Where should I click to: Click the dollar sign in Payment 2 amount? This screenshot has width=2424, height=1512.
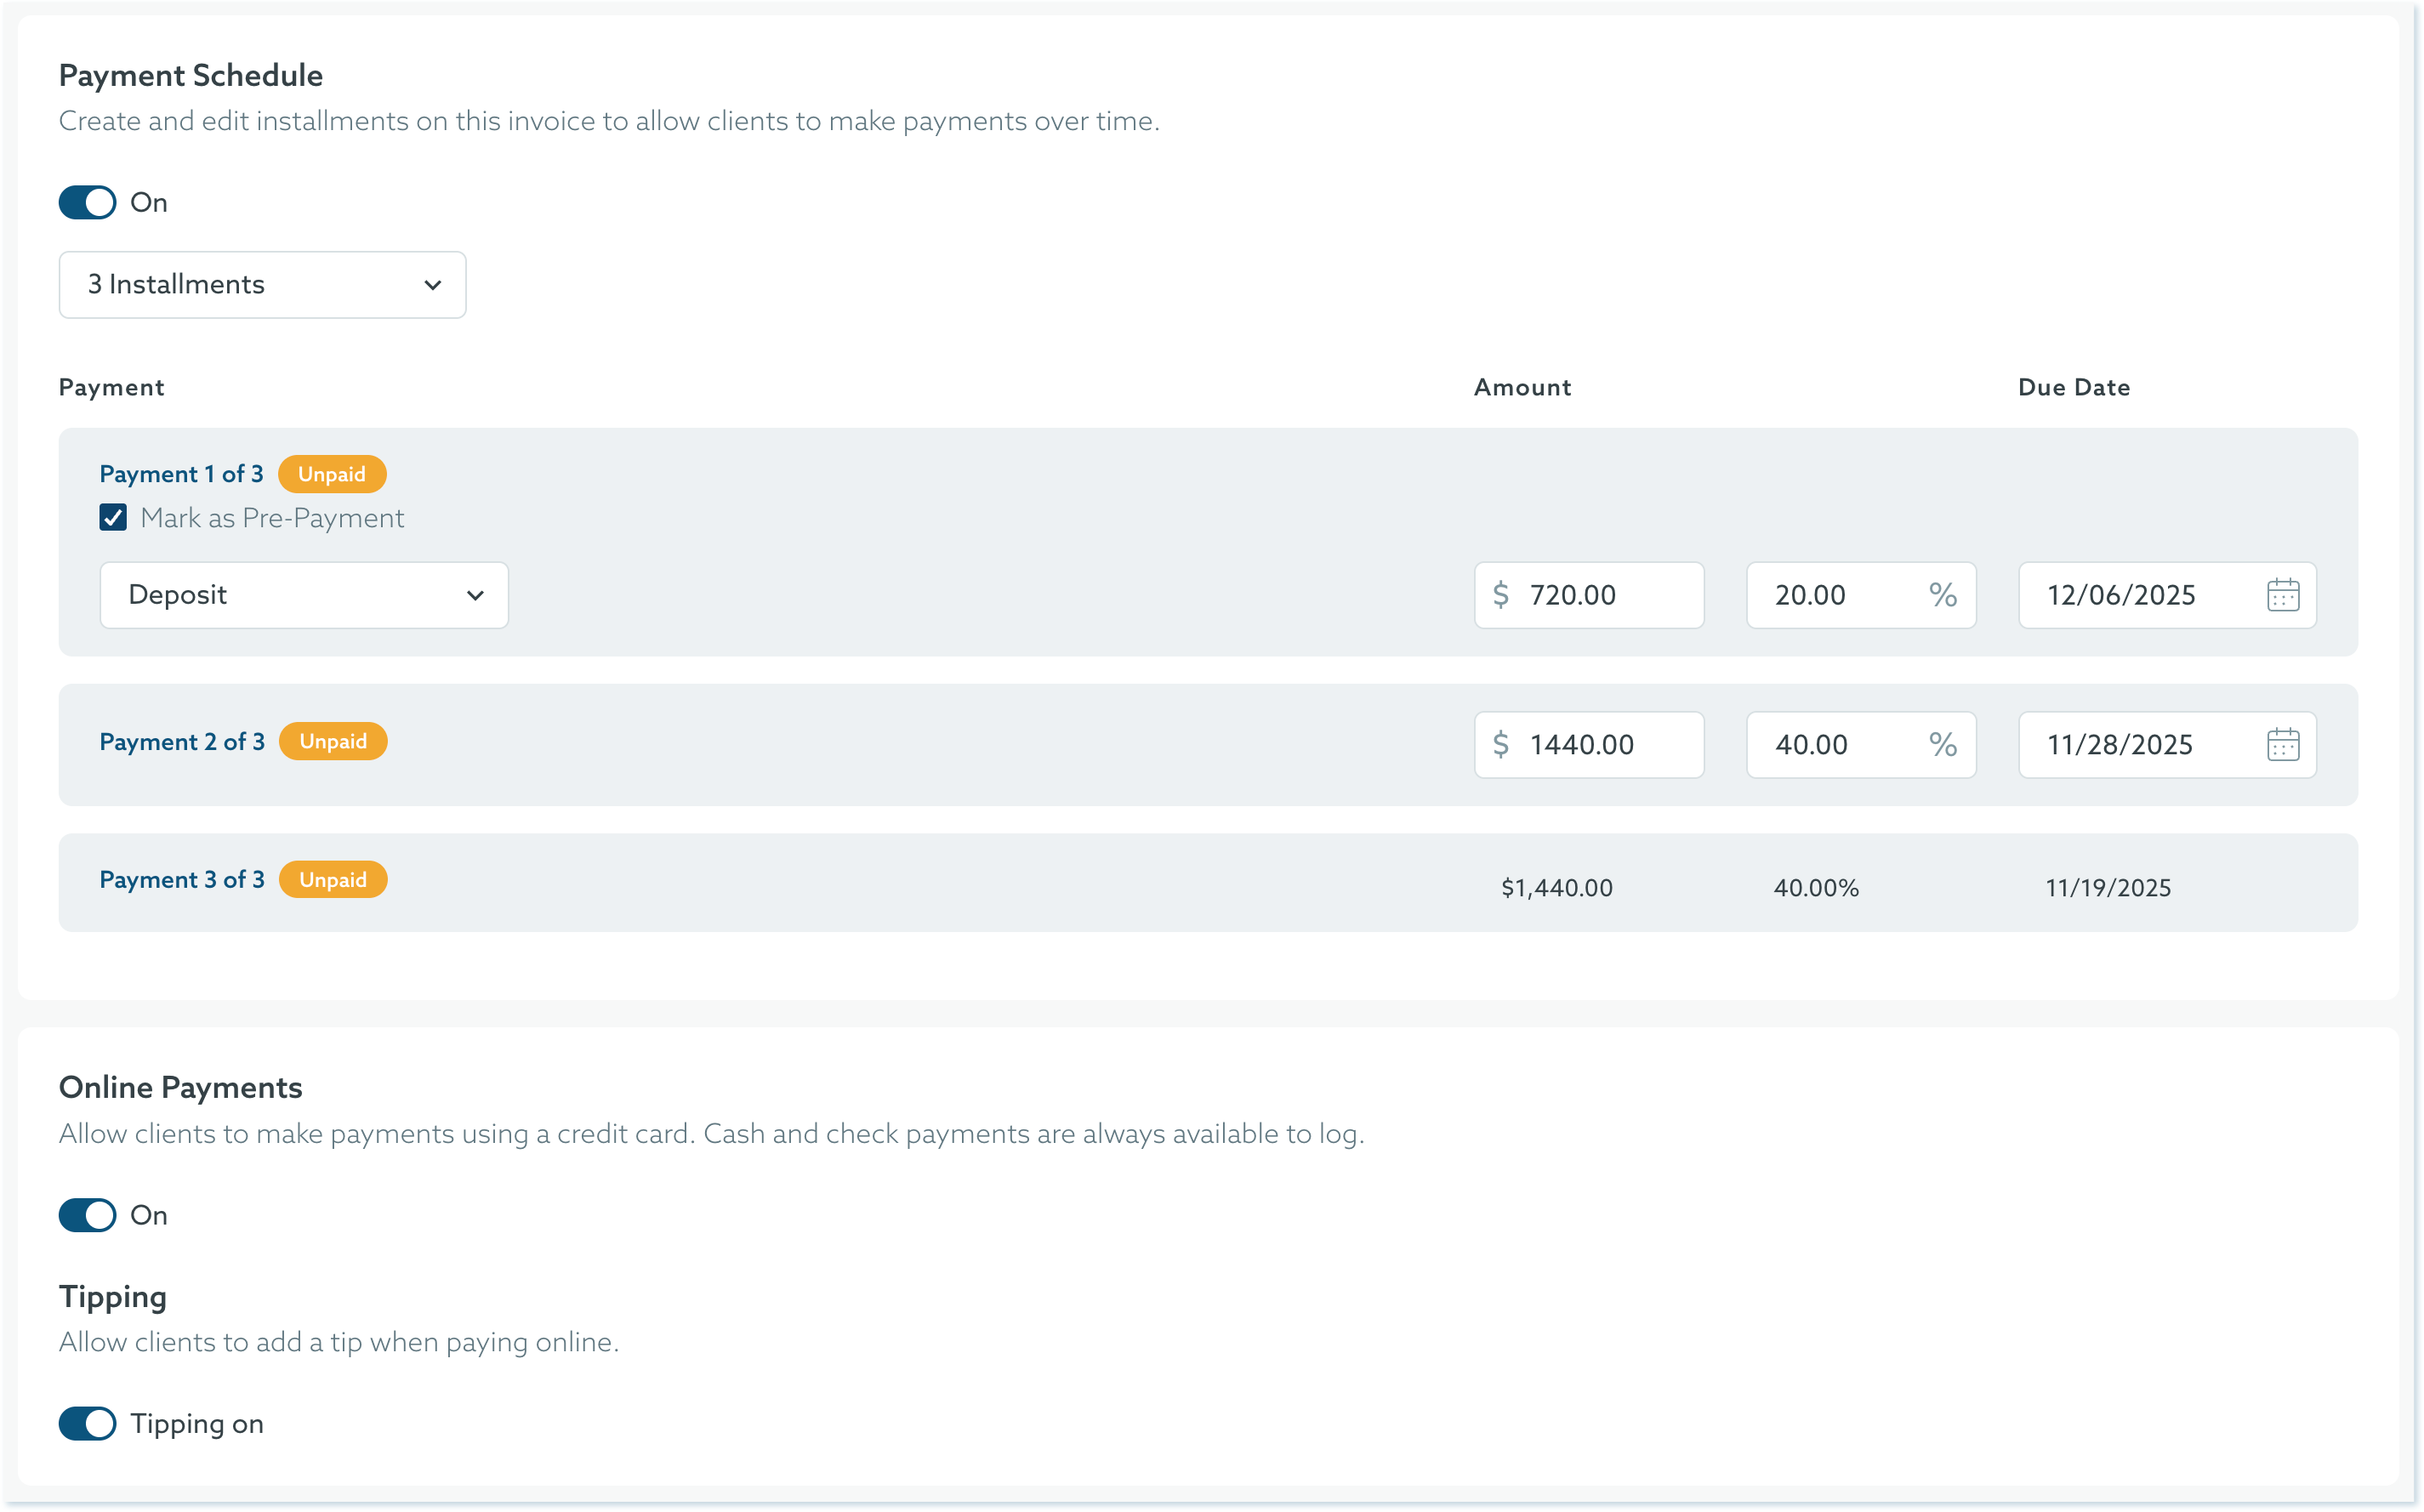(1500, 745)
